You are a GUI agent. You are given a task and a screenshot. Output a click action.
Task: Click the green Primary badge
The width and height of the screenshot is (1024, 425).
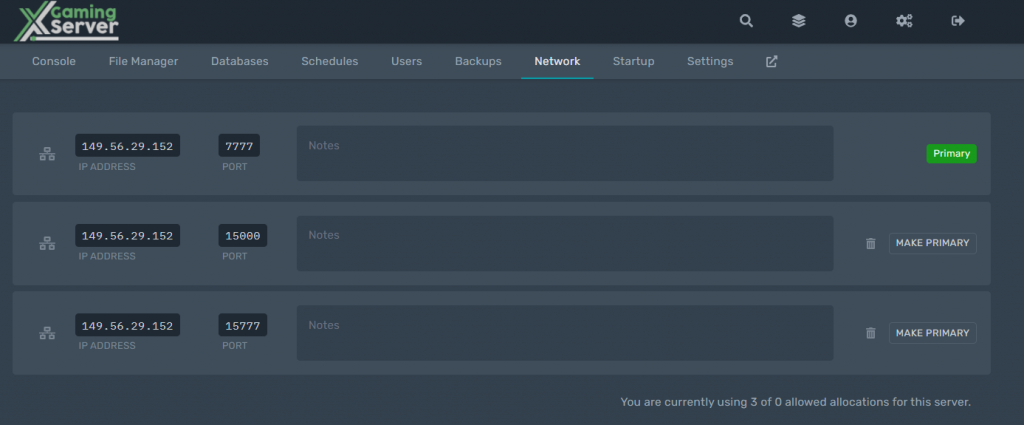(951, 153)
